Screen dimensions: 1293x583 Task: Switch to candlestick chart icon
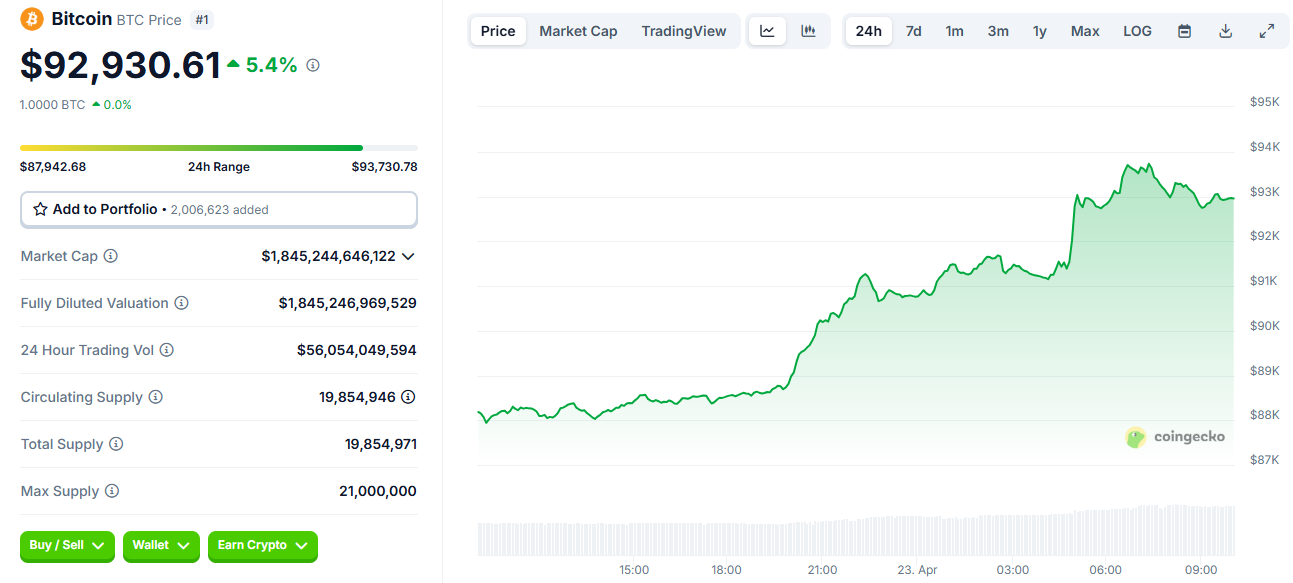(x=808, y=31)
